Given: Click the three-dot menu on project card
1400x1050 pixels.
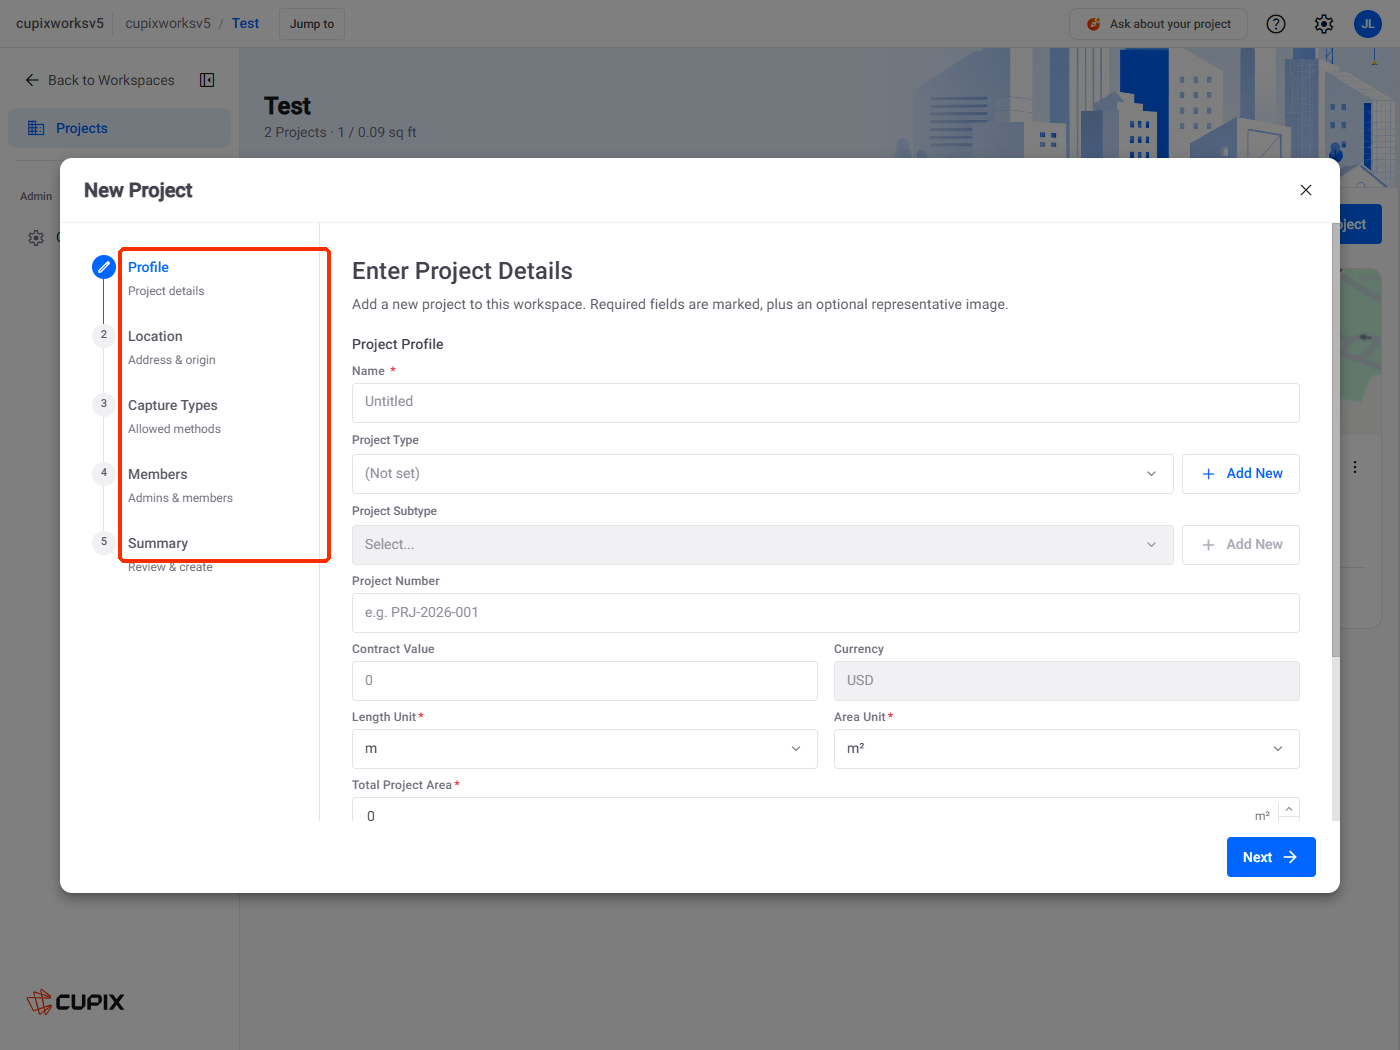Looking at the screenshot, I should tap(1355, 467).
